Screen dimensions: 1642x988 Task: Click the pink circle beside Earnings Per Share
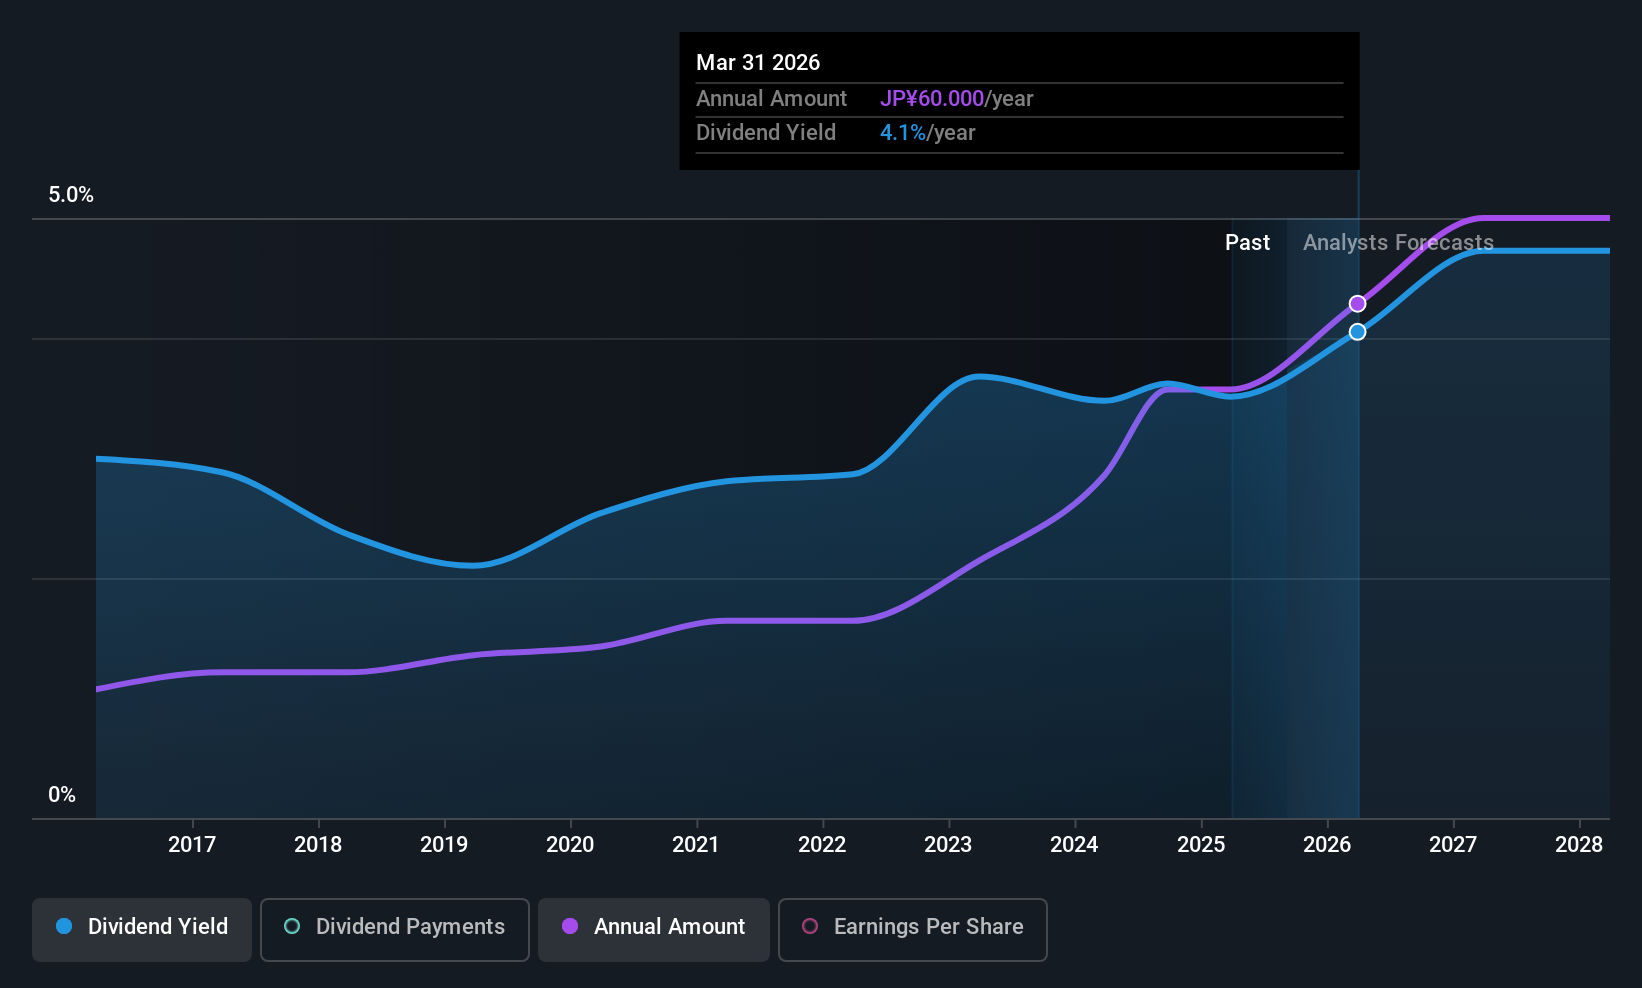(810, 926)
